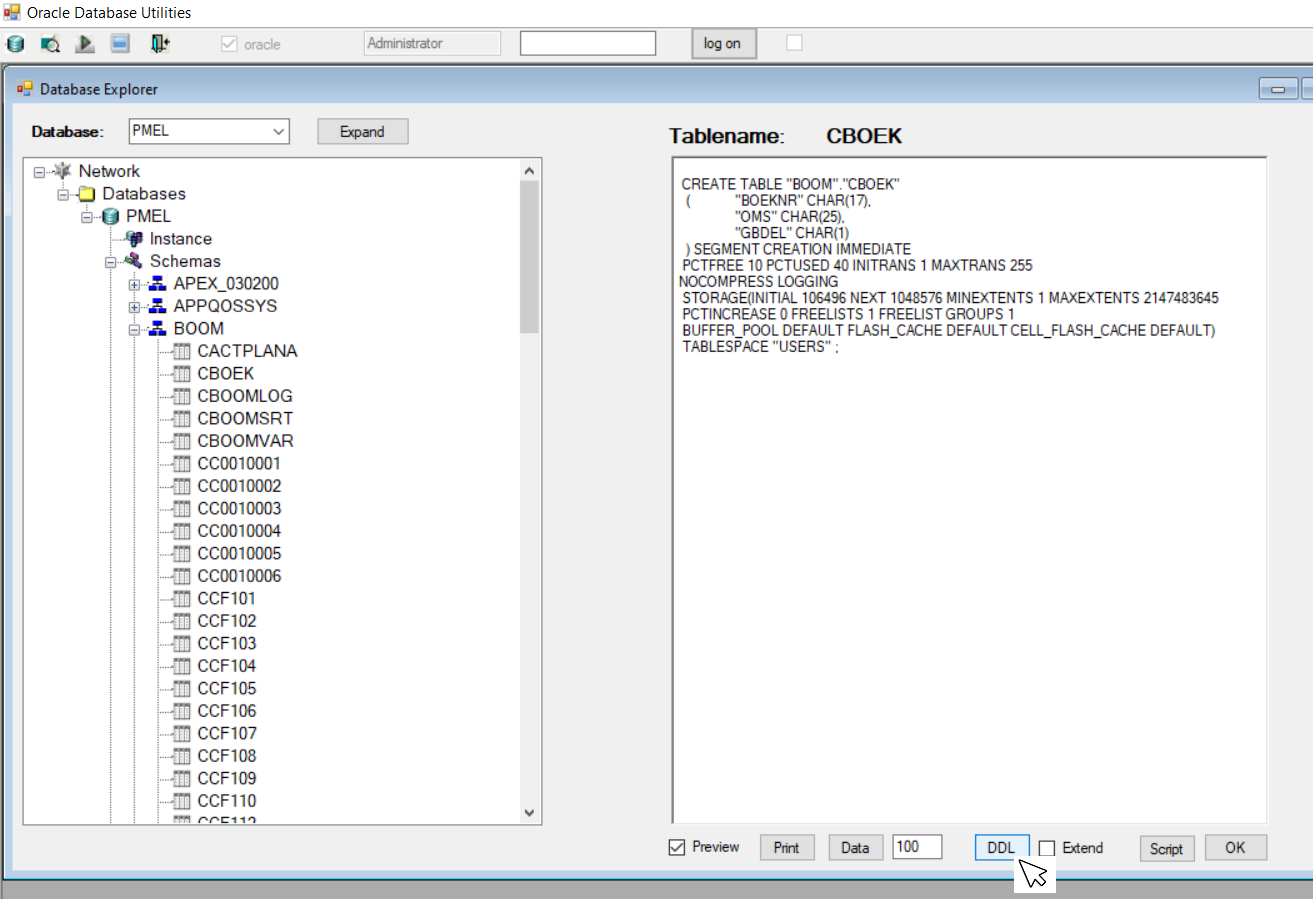
Task: Select the CCF106 table row
Action: tap(227, 711)
